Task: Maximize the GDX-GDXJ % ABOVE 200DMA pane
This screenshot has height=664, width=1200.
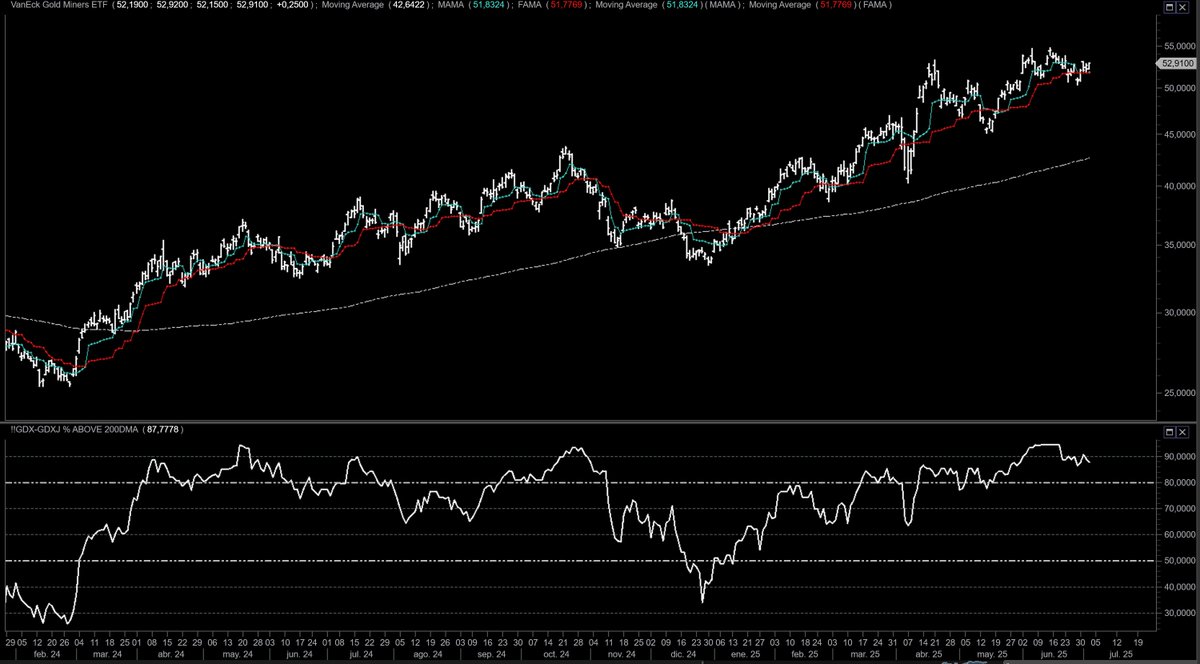Action: 1170,431
